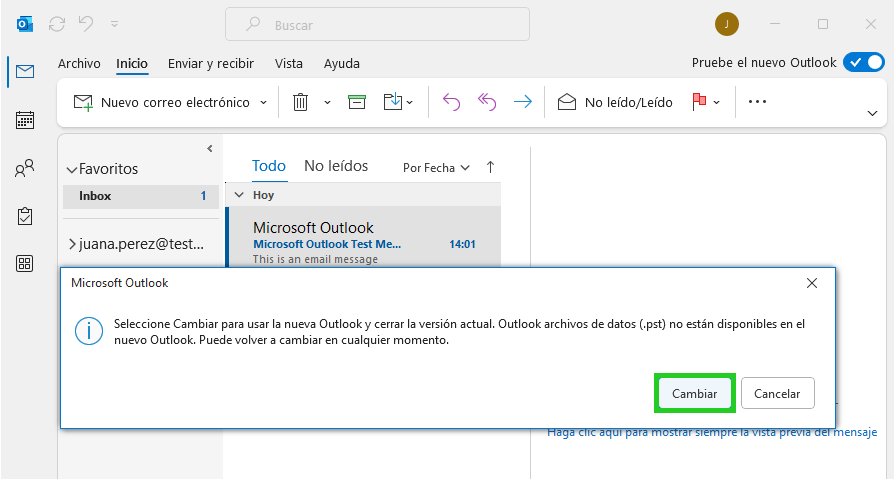Toggle sort order up-arrow
This screenshot has width=894, height=479.
490,167
